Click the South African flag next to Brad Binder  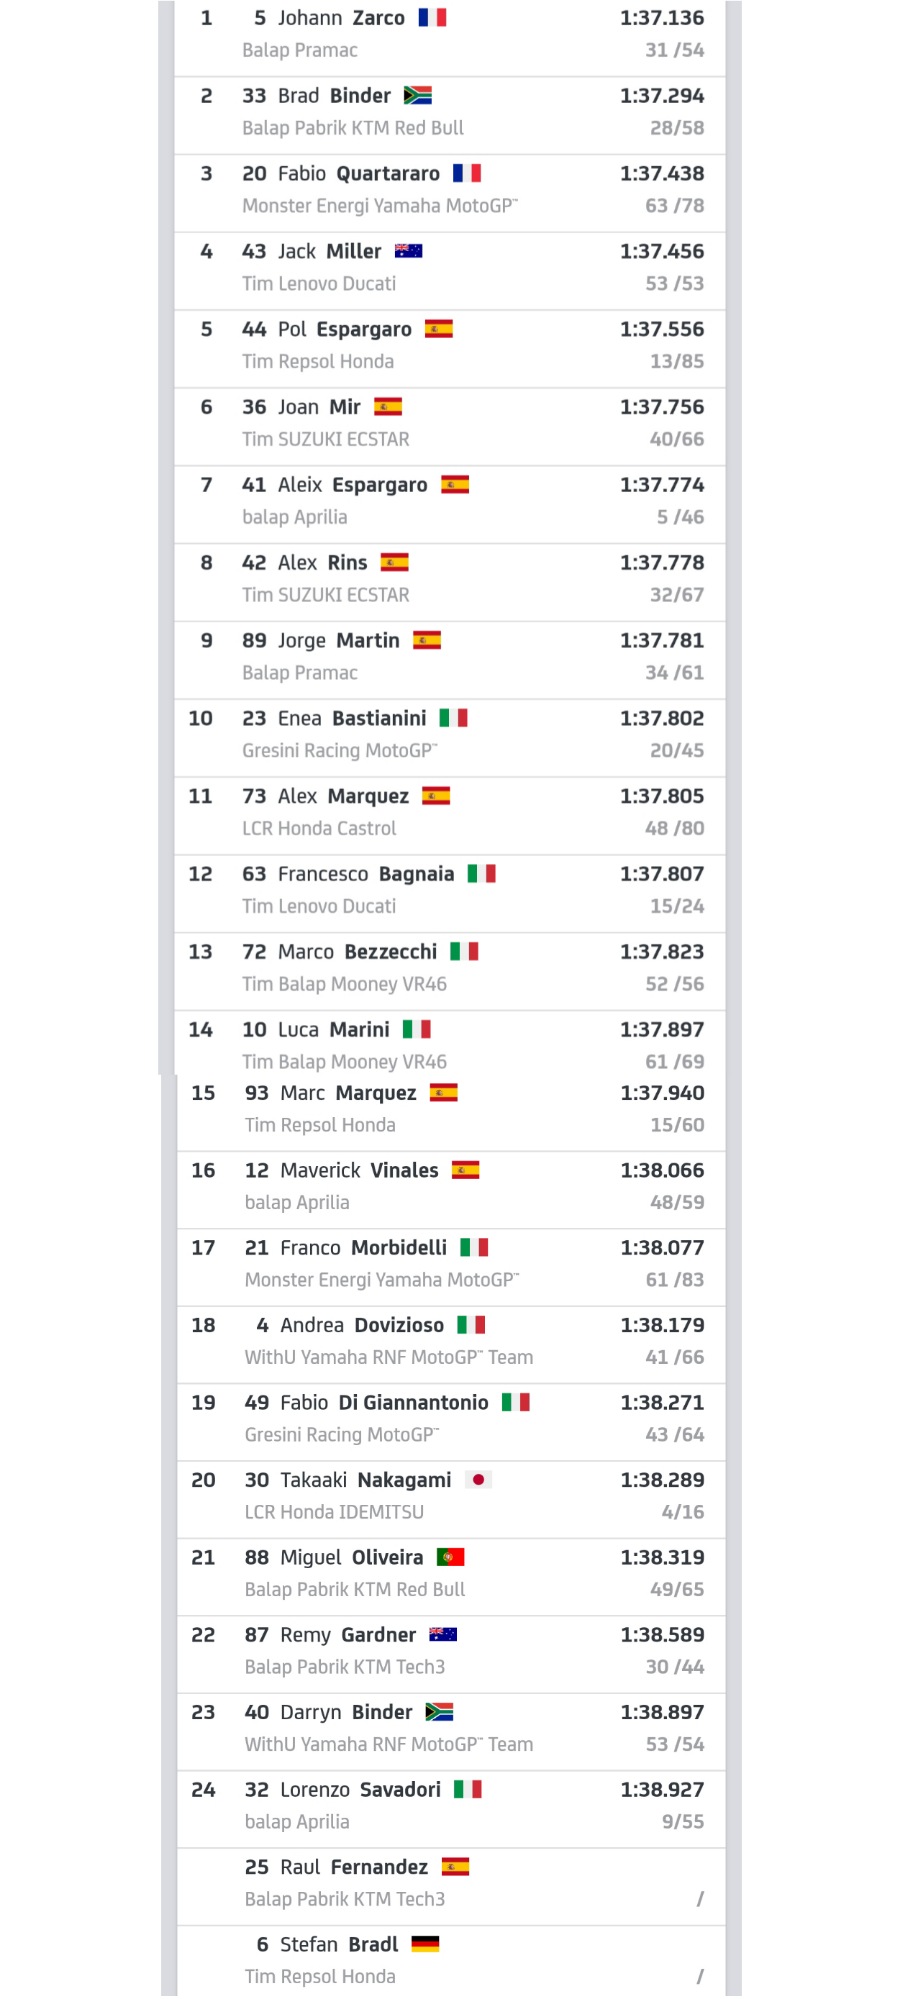pos(418,96)
